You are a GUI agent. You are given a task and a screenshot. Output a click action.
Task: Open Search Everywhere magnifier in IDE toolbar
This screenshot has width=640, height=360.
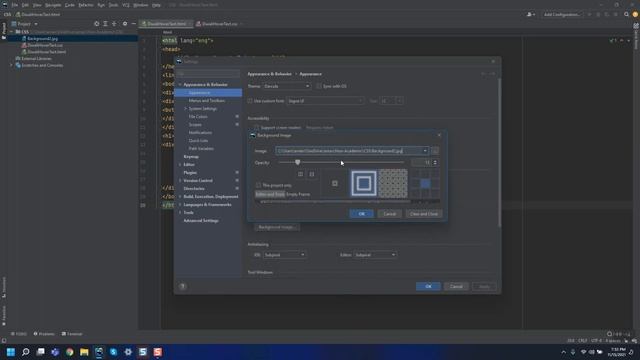click(x=627, y=14)
